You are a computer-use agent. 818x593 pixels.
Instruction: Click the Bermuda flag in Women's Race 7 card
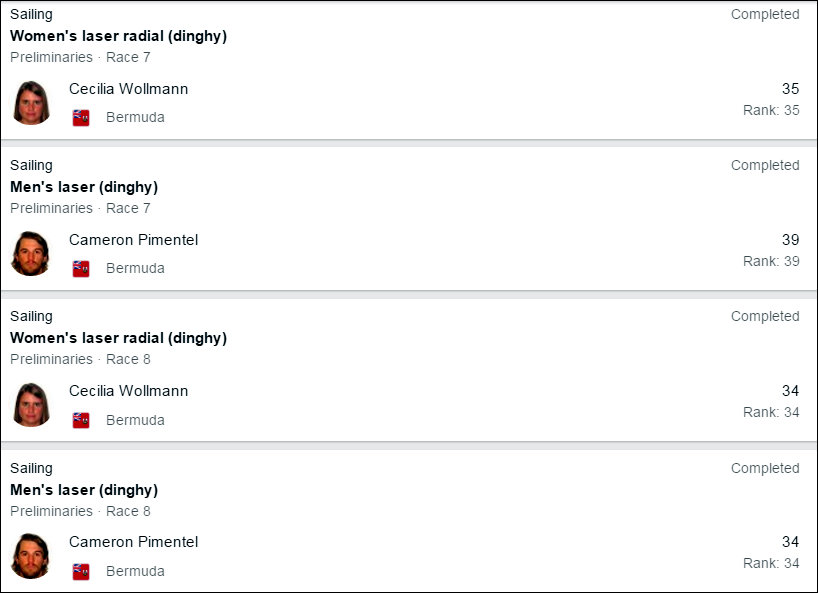[81, 118]
